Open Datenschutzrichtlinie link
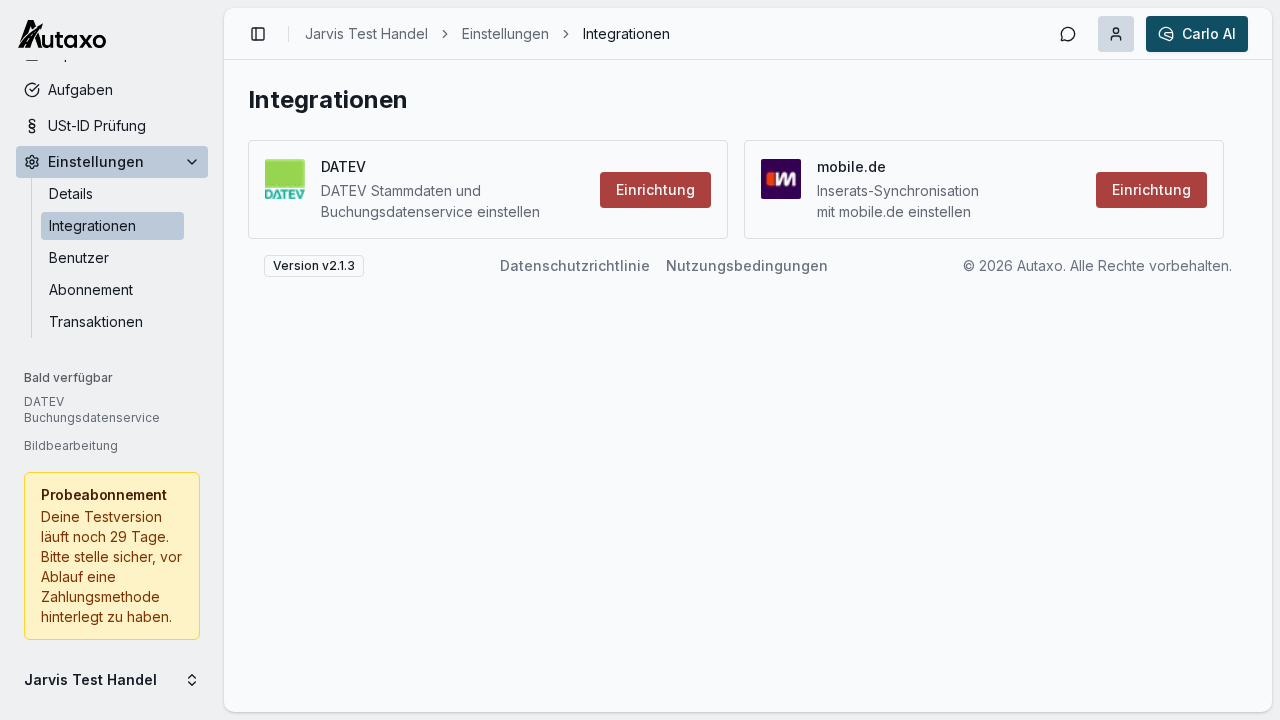Viewport: 1280px width, 720px height. point(575,266)
